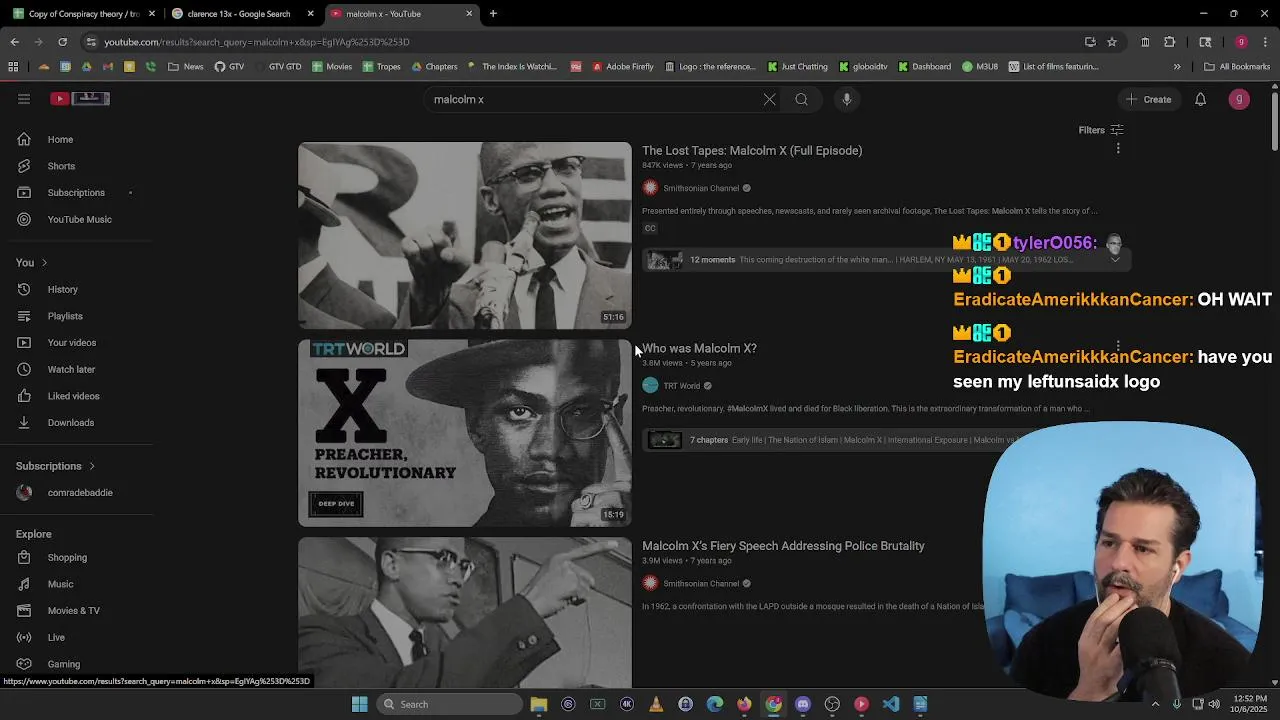Click the Create button
Viewport: 1280px width, 720px height.
point(1149,100)
